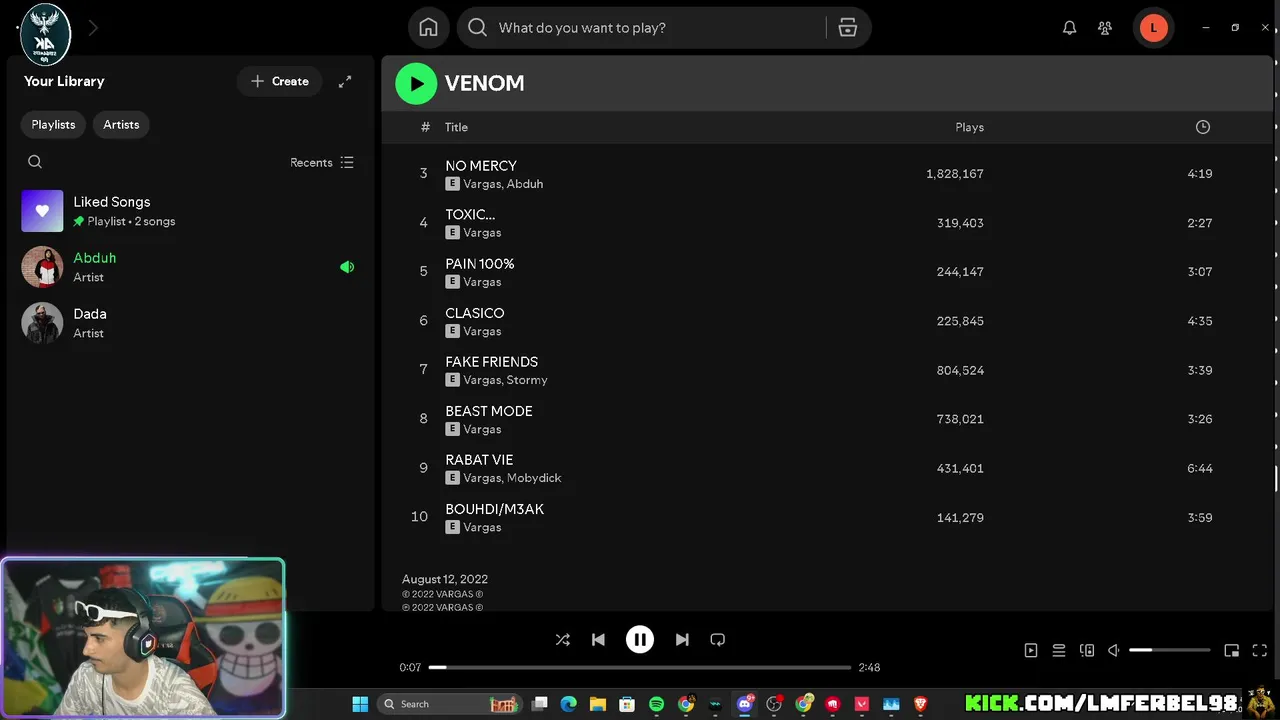Open Task View from the taskbar

coord(539,704)
